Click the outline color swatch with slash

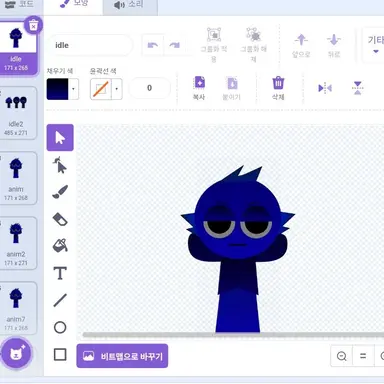tap(101, 89)
